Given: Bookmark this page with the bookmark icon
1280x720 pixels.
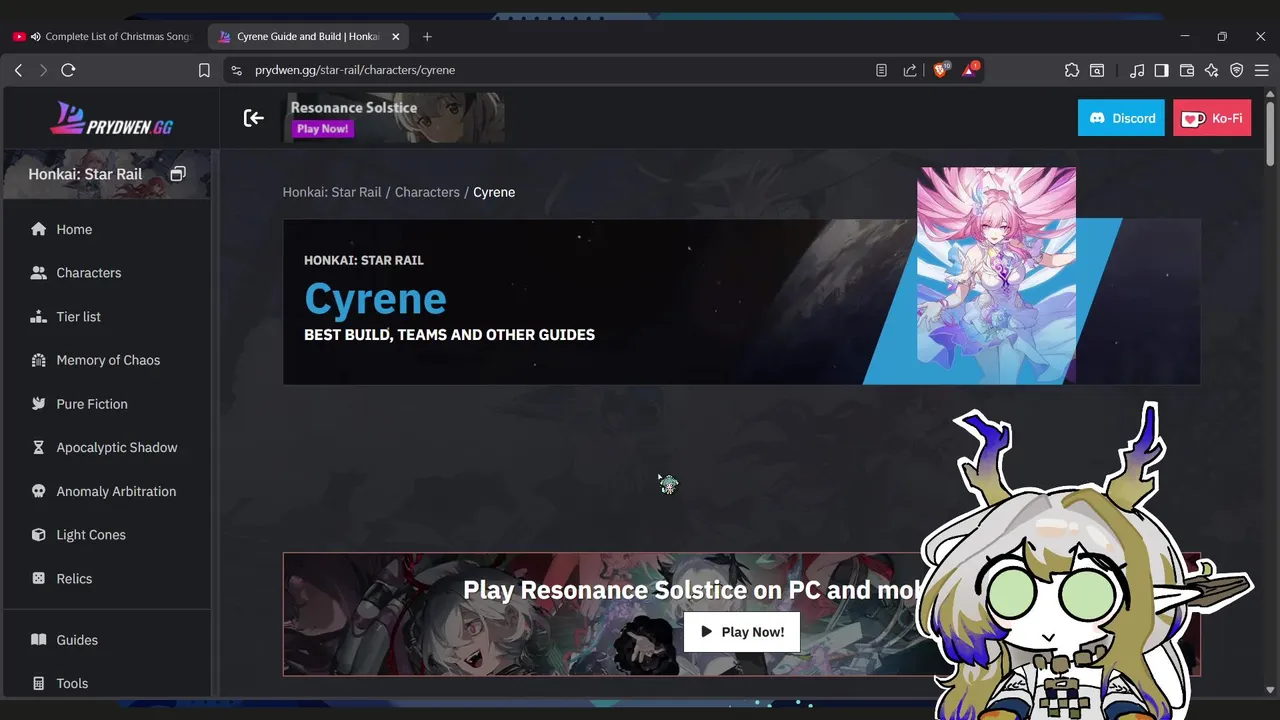Looking at the screenshot, I should coord(204,70).
